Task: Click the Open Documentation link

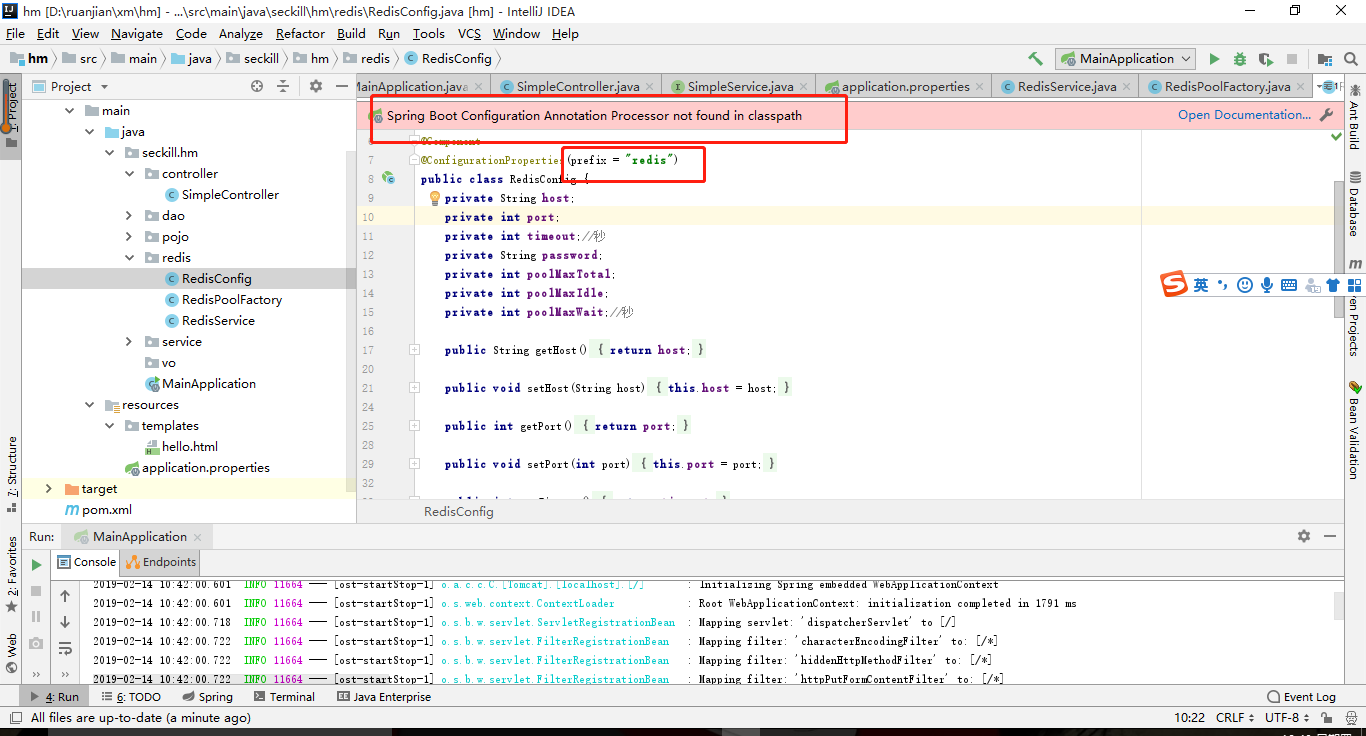Action: [x=1244, y=115]
